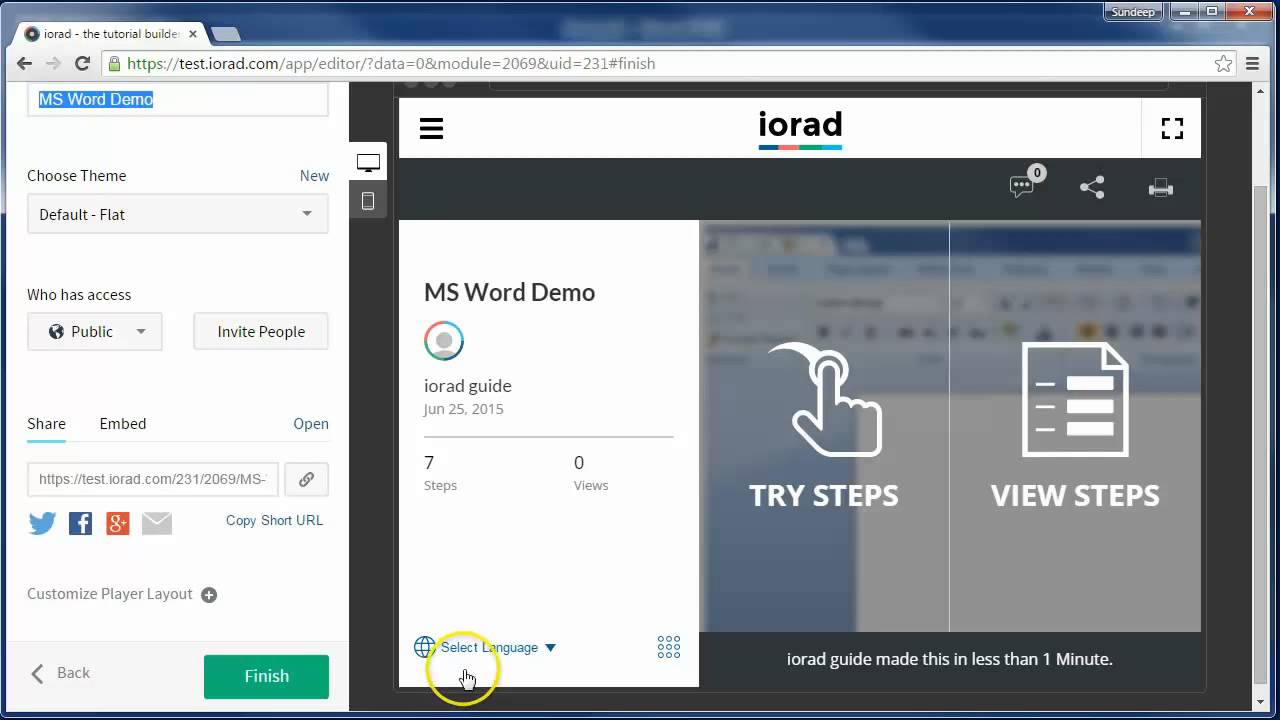The height and width of the screenshot is (720, 1280).
Task: Open the hamburger menu in the player
Action: [431, 129]
